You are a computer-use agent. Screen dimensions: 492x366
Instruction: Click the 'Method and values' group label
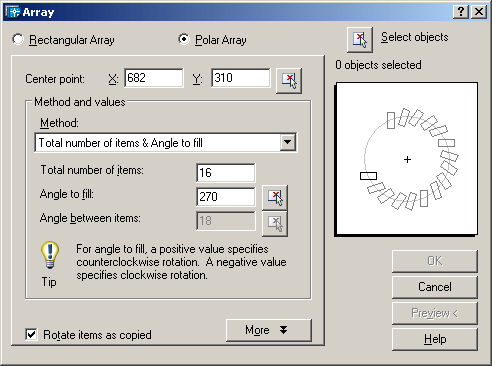click(80, 102)
